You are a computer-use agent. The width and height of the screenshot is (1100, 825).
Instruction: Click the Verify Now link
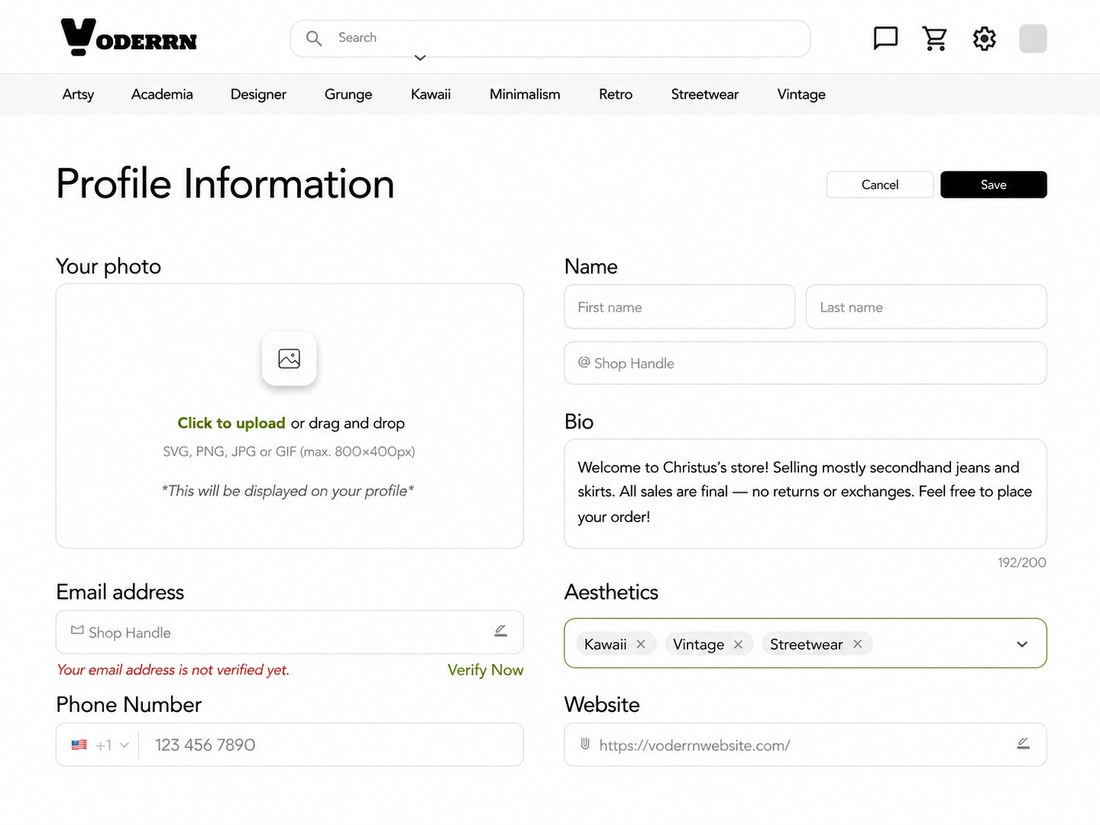pyautogui.click(x=485, y=670)
